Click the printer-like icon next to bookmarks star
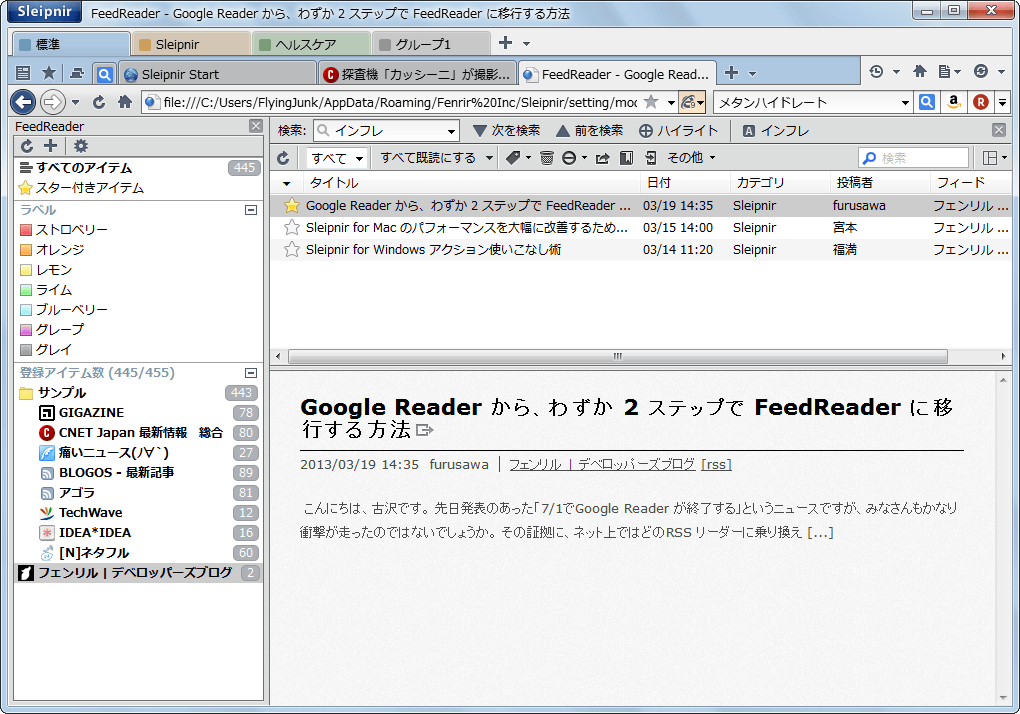Image resolution: width=1020 pixels, height=714 pixels. click(77, 73)
